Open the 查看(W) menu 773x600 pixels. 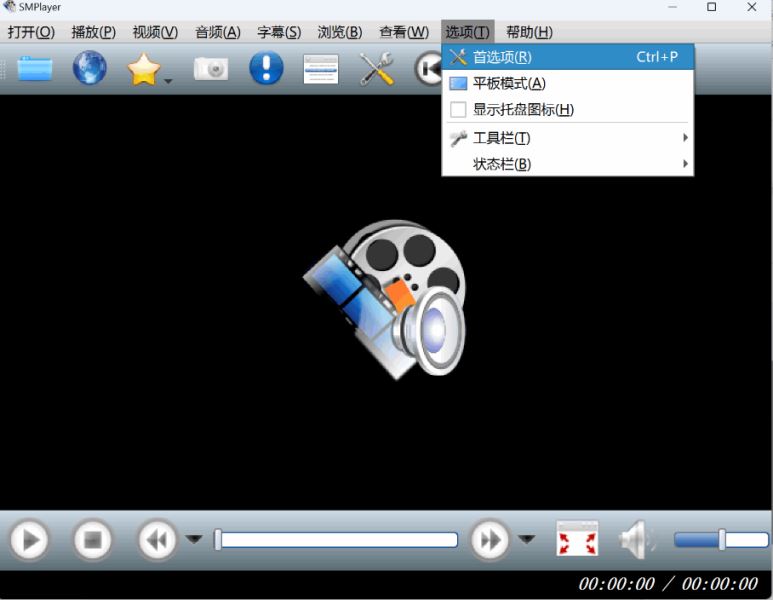[x=404, y=32]
